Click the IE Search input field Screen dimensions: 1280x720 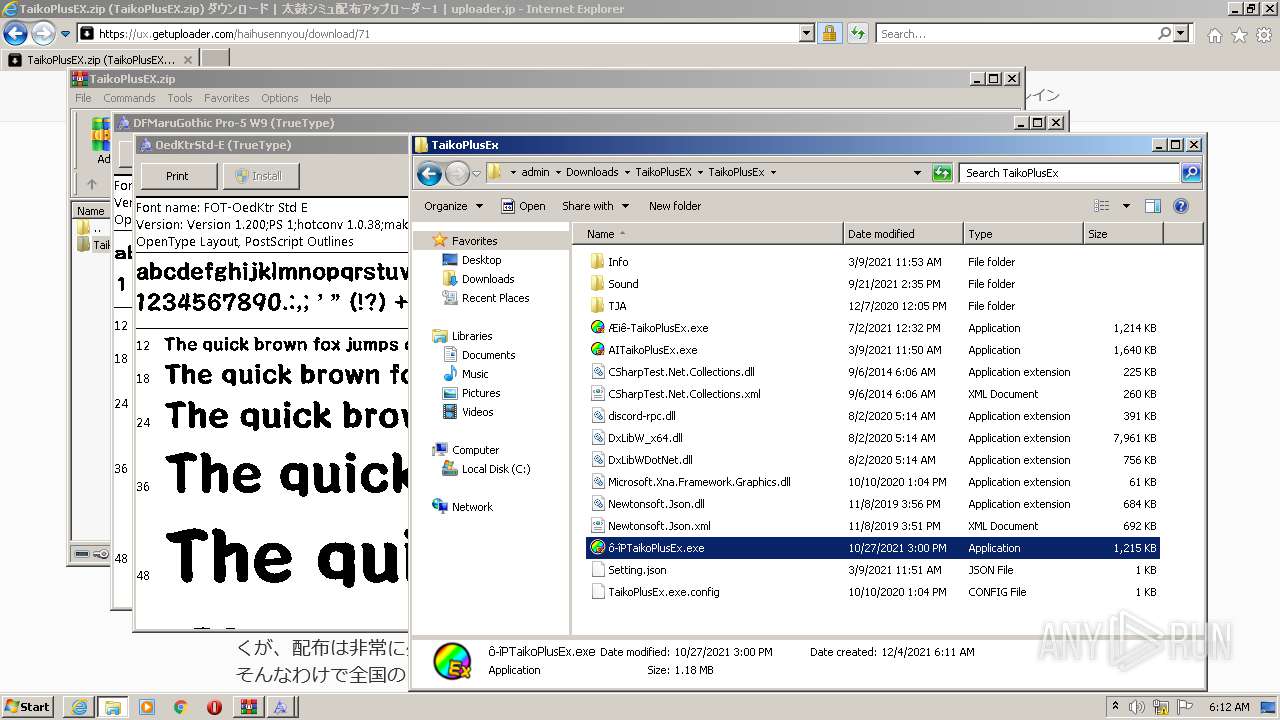pyautogui.click(x=1017, y=33)
